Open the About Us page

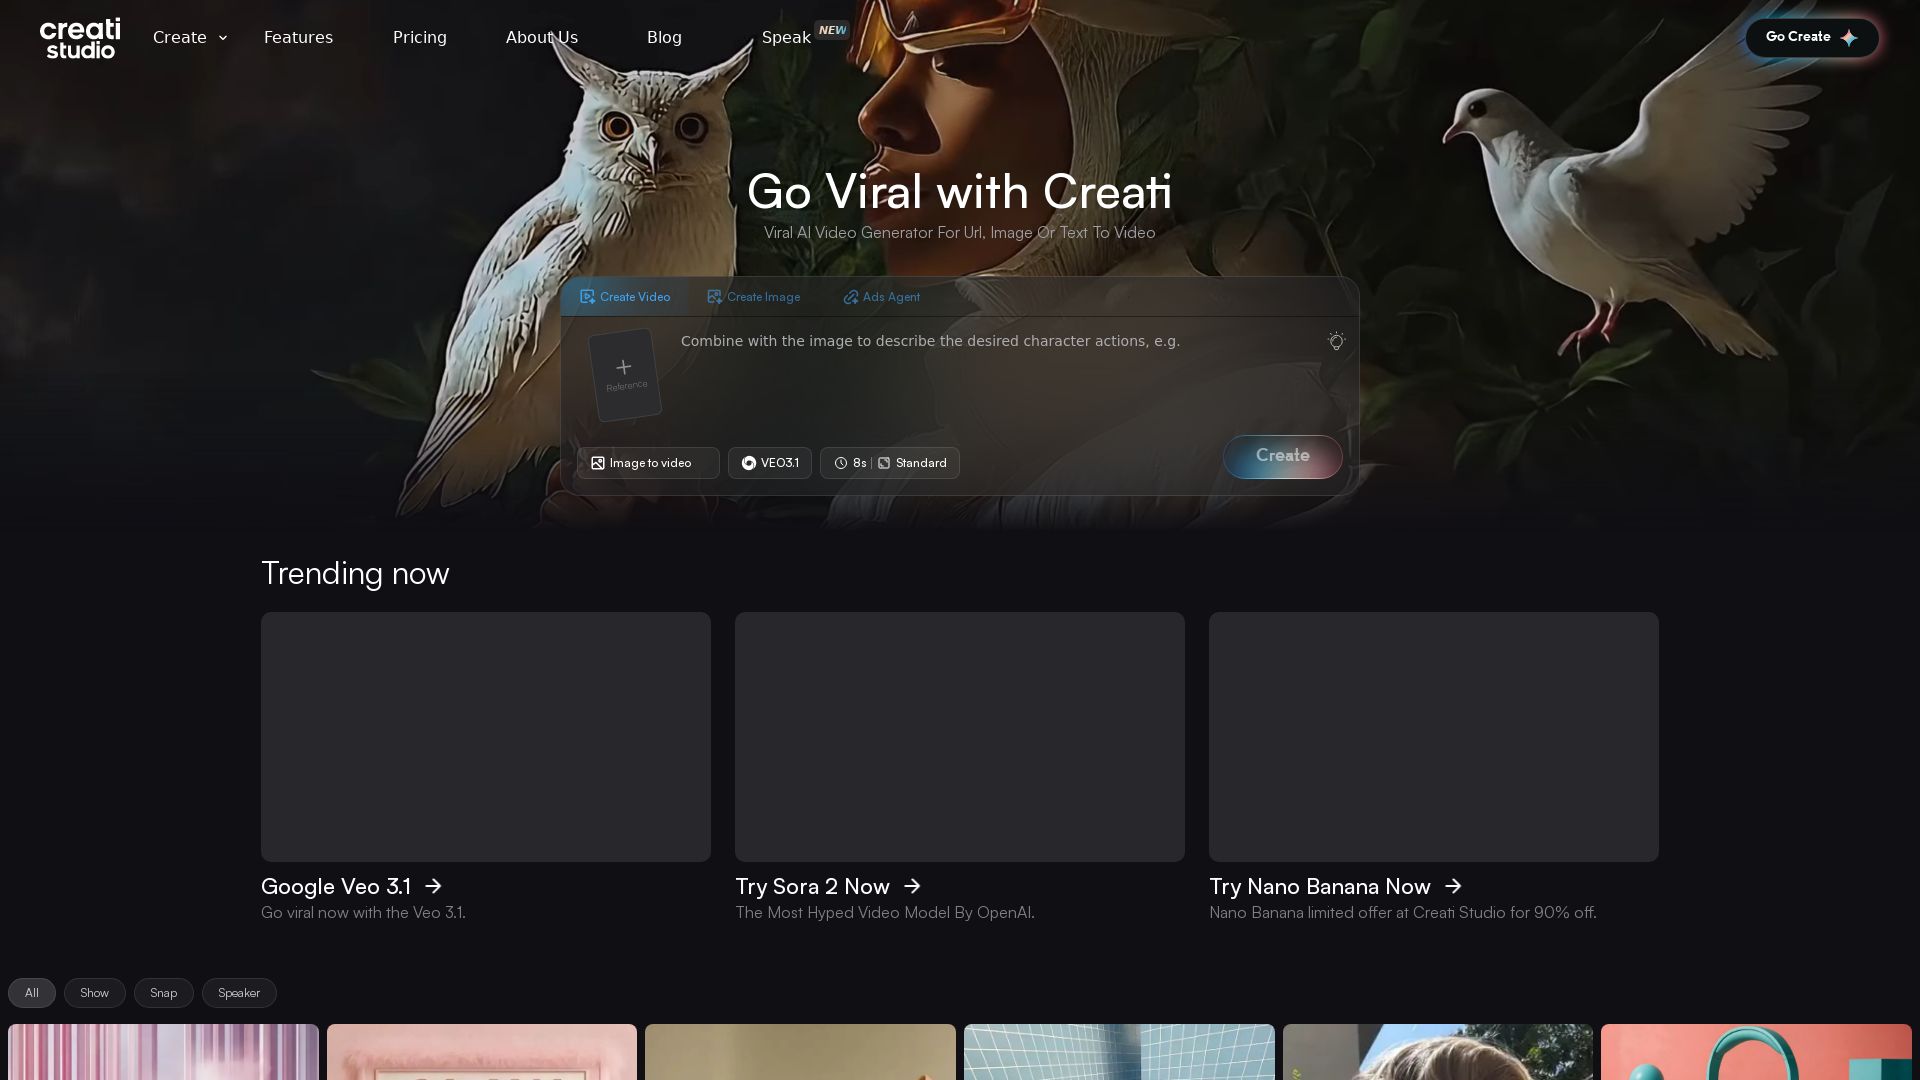pyautogui.click(x=542, y=37)
